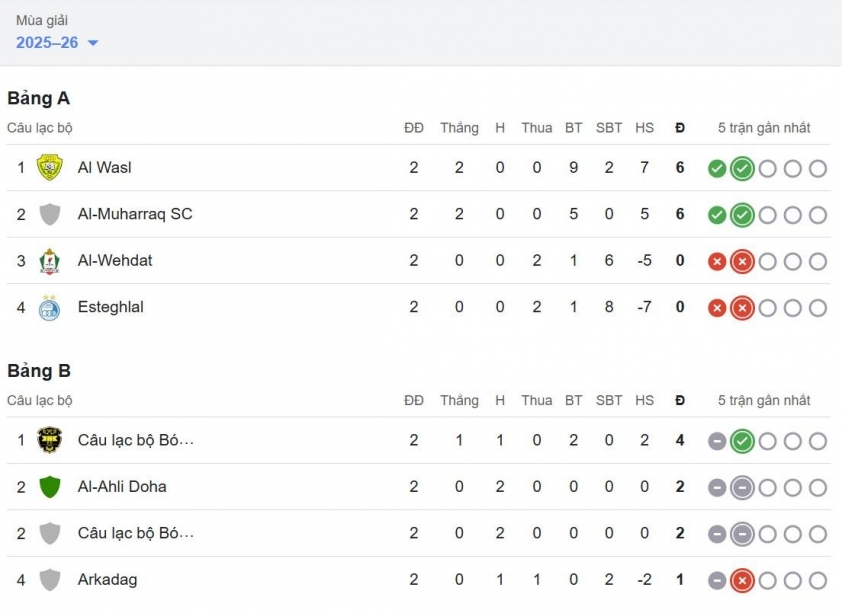Click the Bảng B group heading
The width and height of the screenshot is (842, 613).
38,371
